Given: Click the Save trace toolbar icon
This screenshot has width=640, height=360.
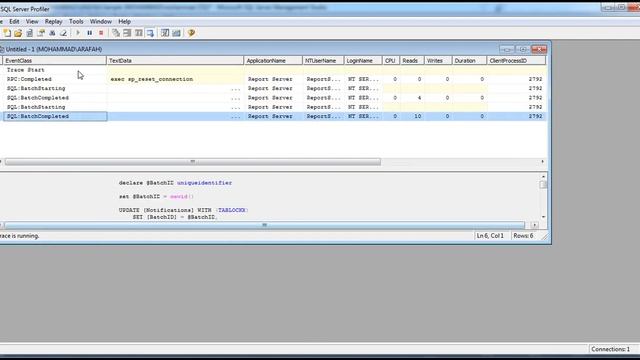Looking at the screenshot, I should 29,33.
